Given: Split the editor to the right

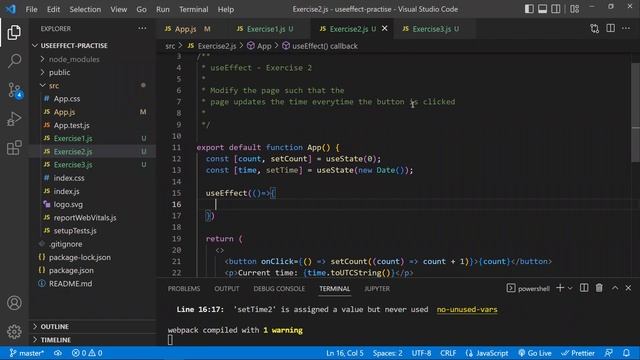Looking at the screenshot, I should point(611,29).
